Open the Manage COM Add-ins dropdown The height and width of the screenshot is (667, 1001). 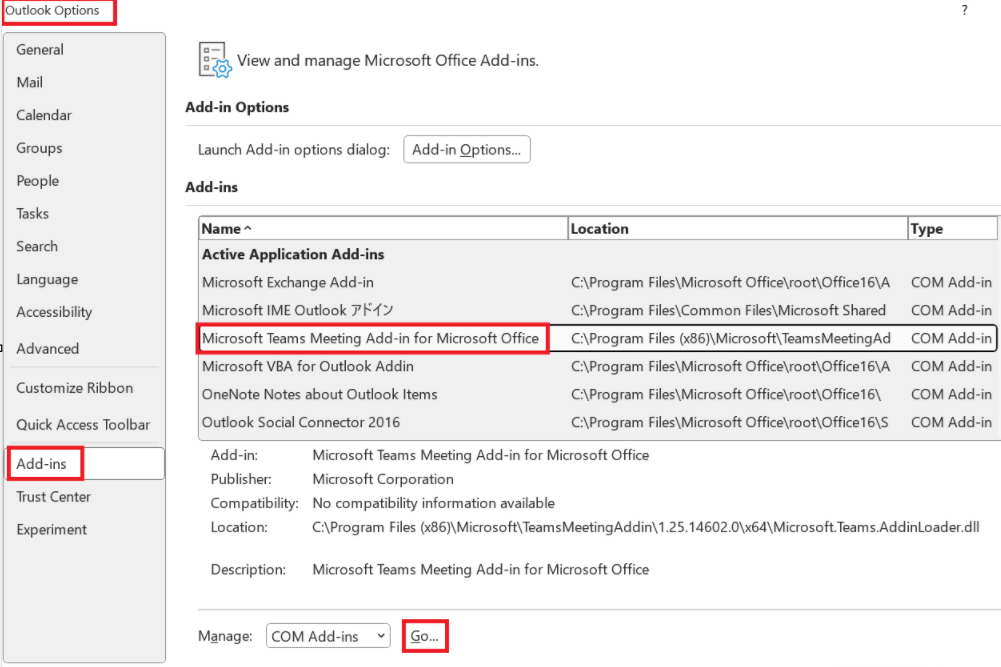(x=327, y=635)
